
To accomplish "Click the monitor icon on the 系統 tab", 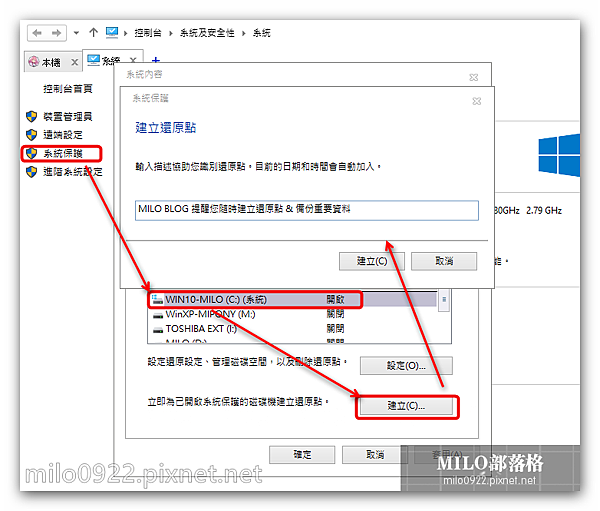I will pyautogui.click(x=93, y=60).
